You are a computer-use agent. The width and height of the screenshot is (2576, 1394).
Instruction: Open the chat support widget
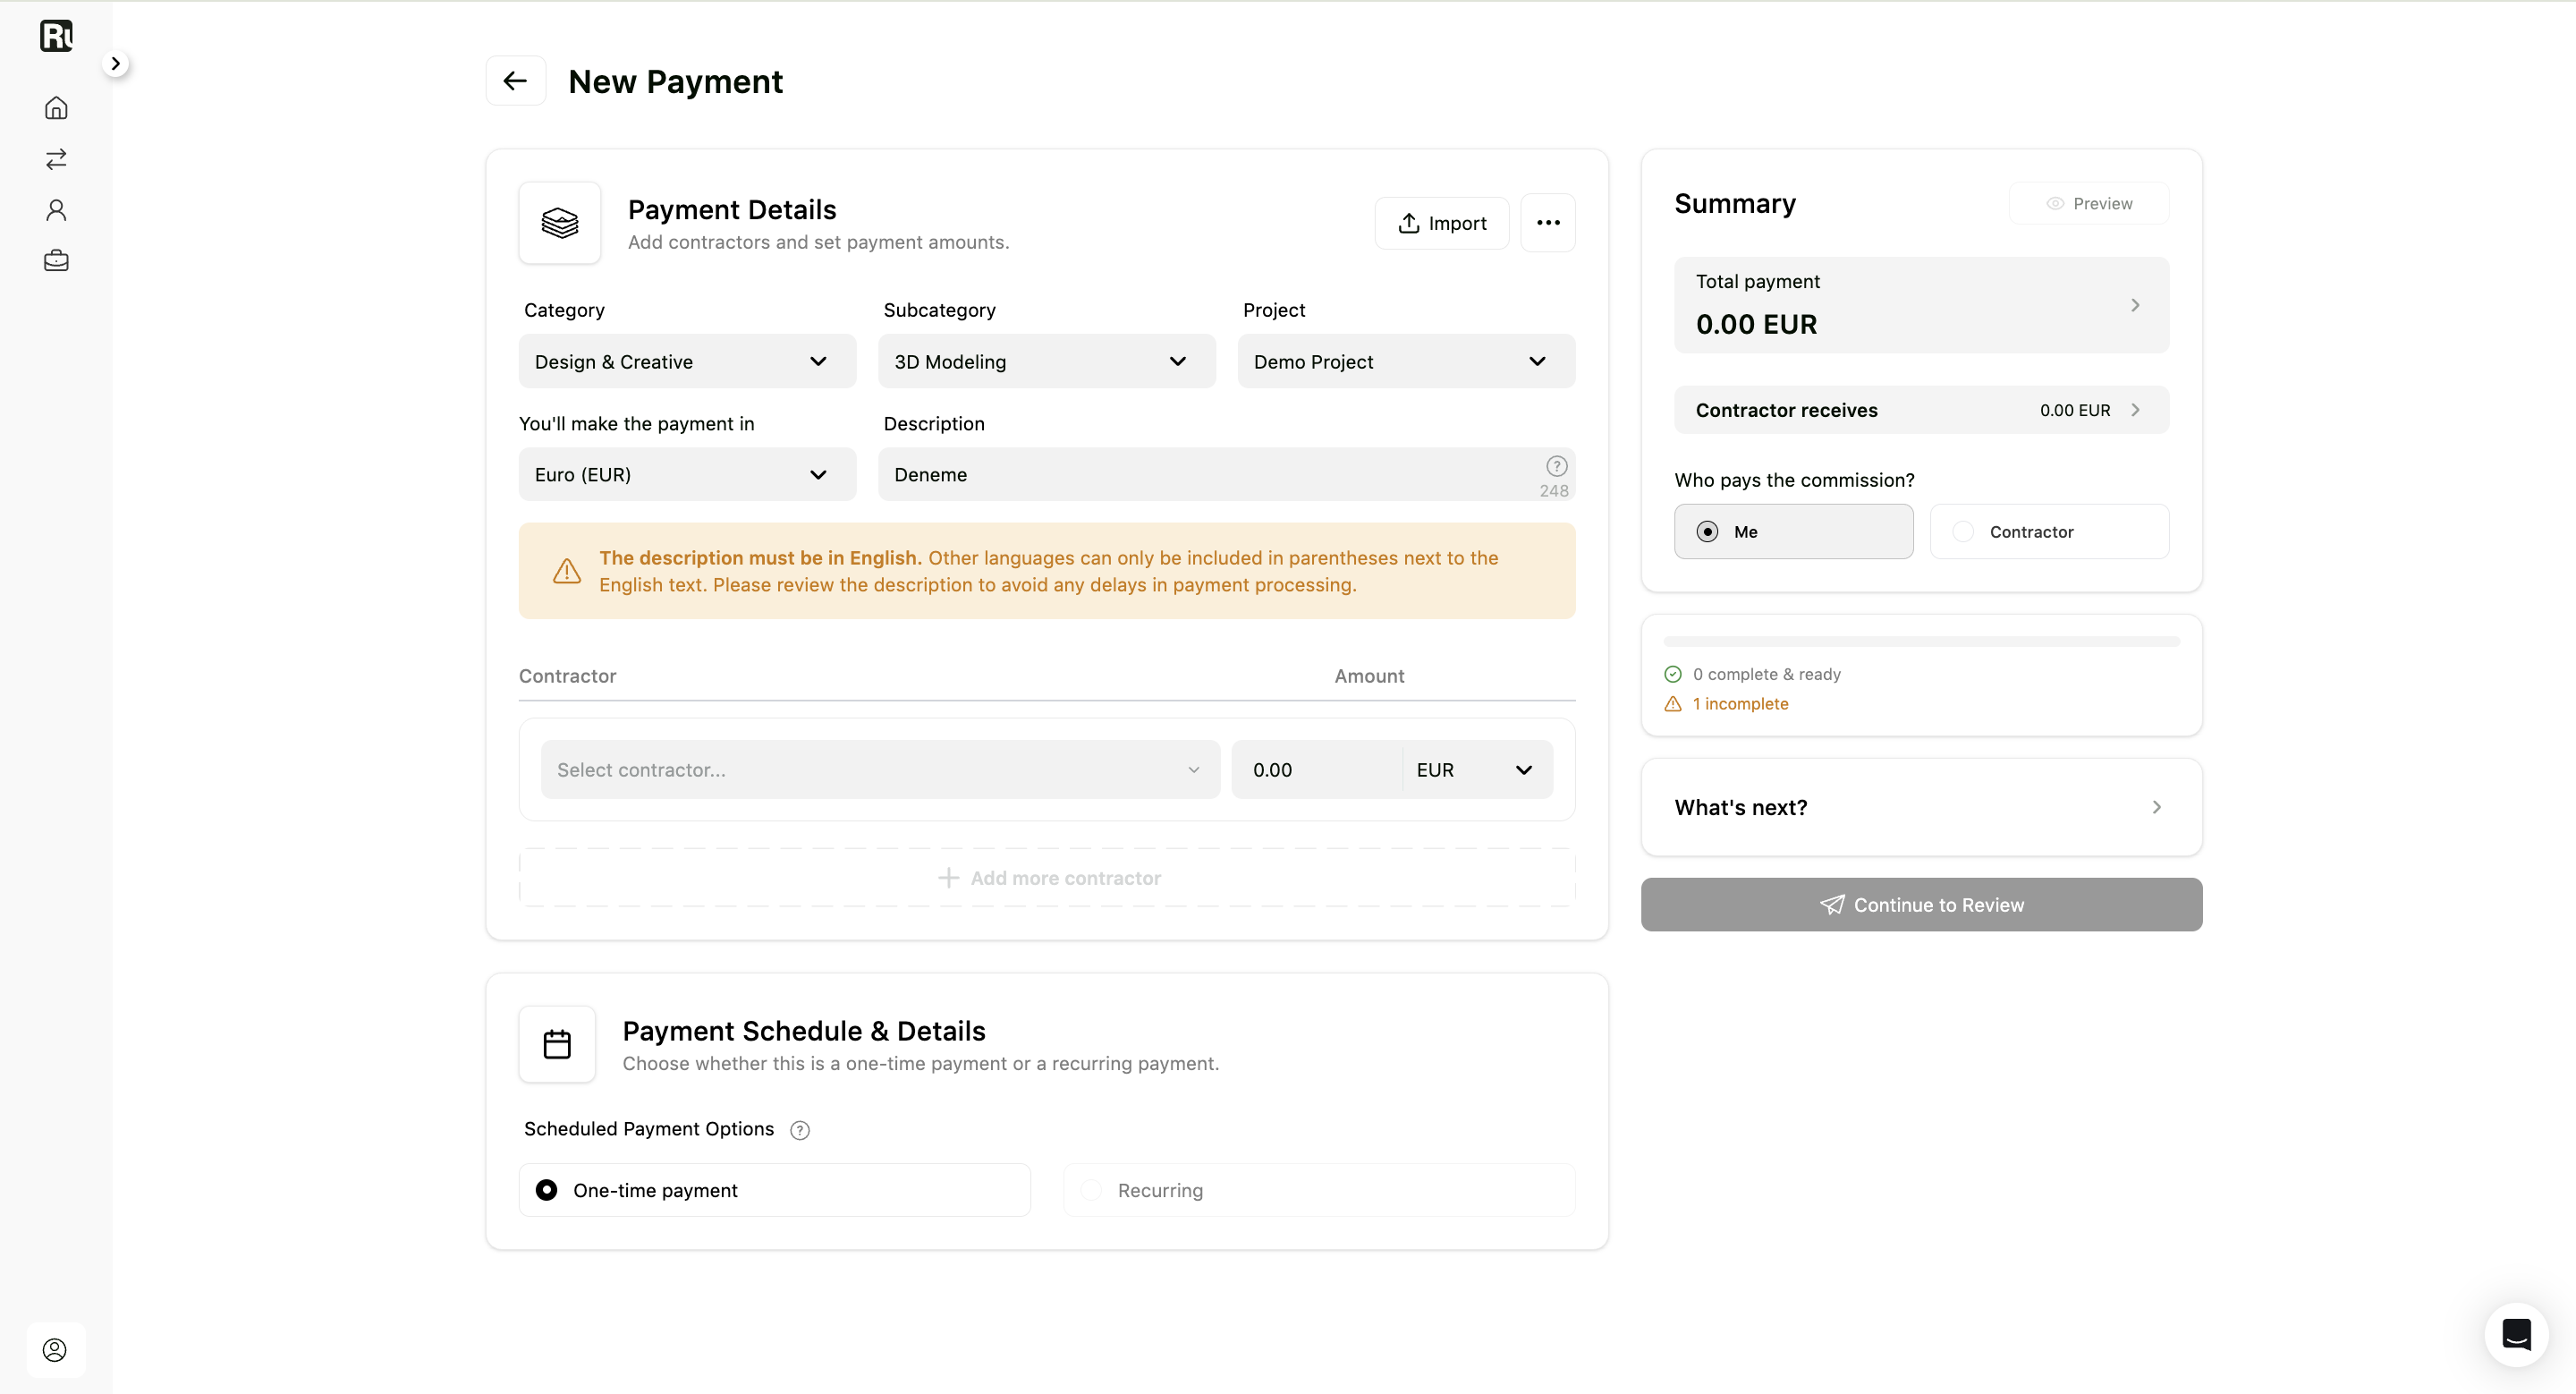click(x=2516, y=1334)
